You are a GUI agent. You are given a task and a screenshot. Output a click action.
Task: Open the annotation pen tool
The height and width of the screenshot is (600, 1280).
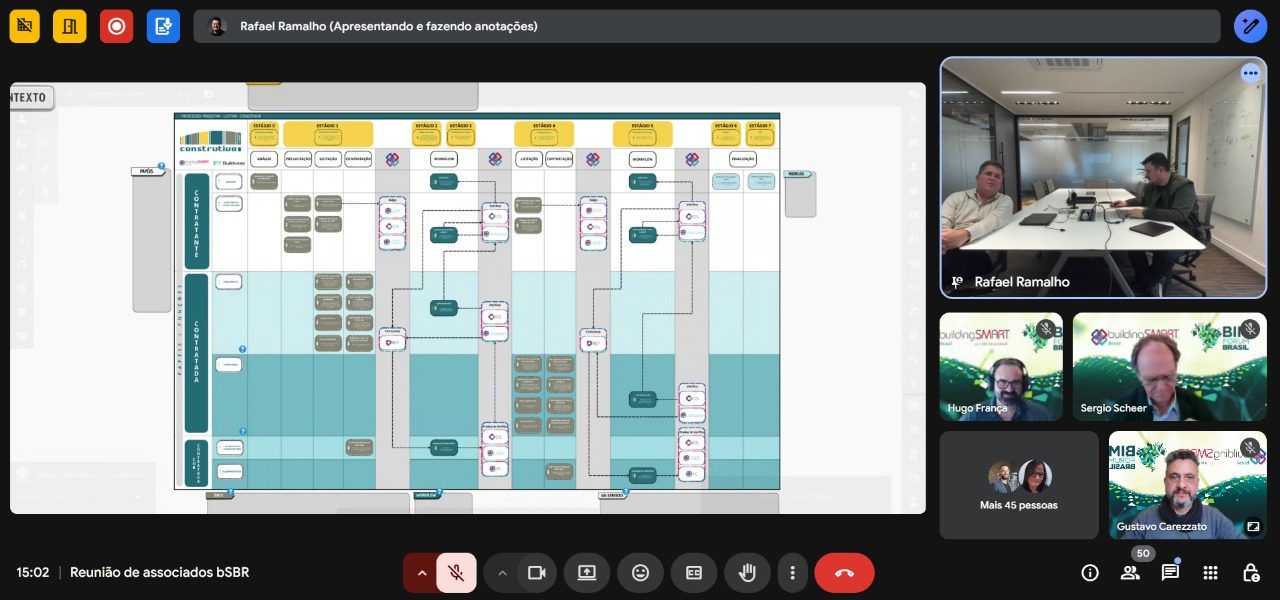pyautogui.click(x=1250, y=26)
